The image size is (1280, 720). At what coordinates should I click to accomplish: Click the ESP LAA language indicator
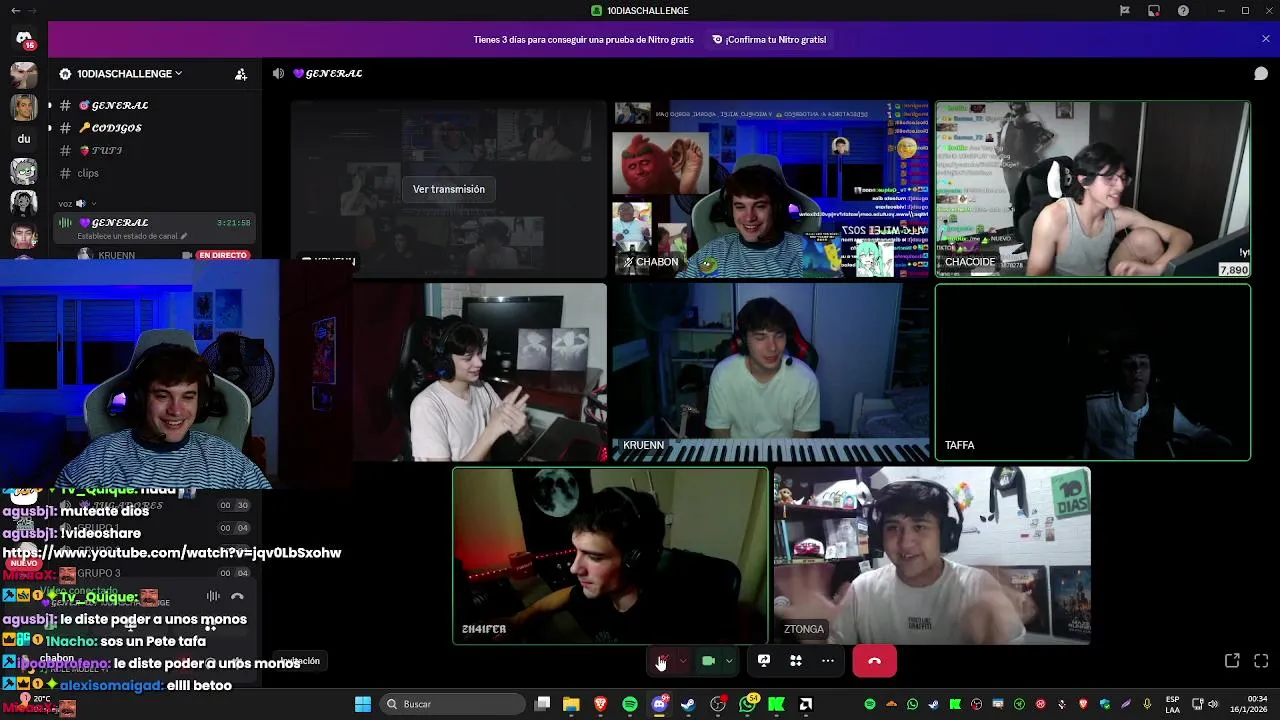(1172, 704)
